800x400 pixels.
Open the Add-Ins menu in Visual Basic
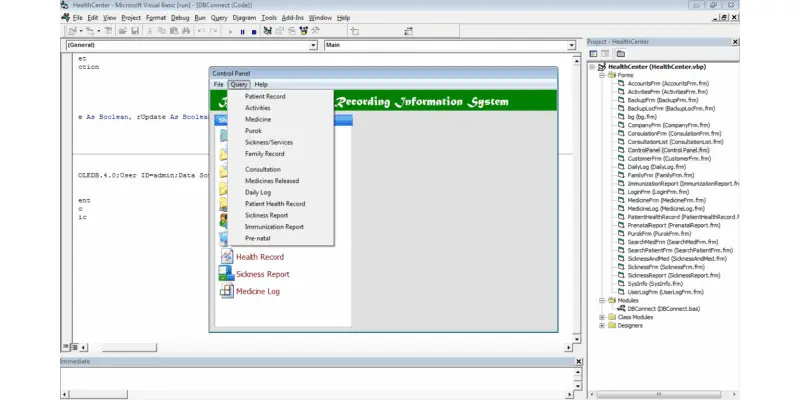pos(292,18)
